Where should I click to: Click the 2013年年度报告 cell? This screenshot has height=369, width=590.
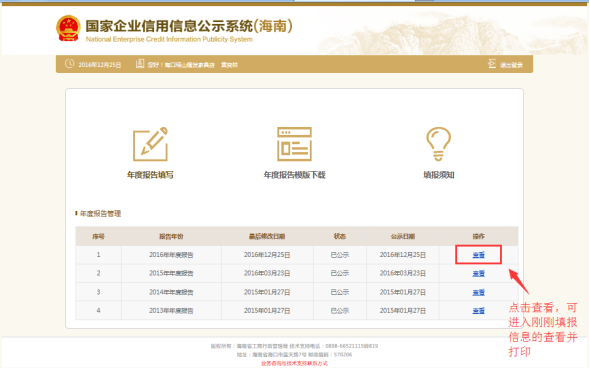(171, 311)
